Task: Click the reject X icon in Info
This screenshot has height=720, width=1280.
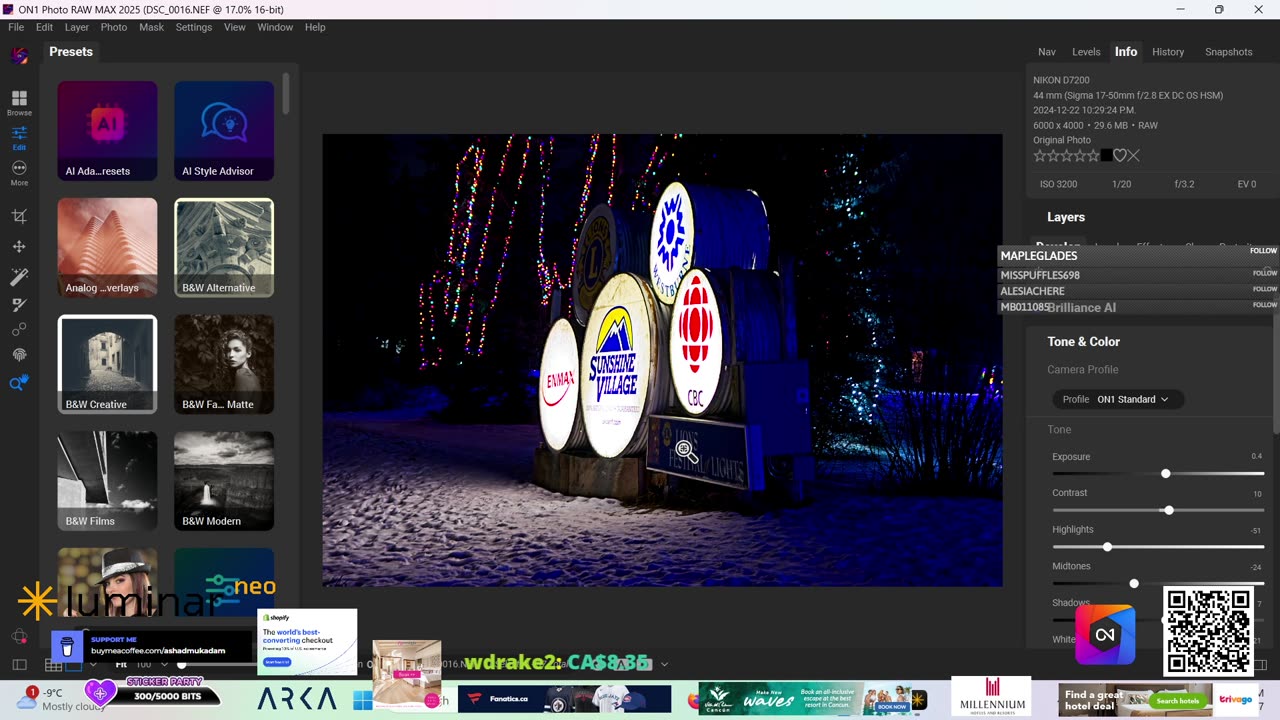Action: (1134, 155)
